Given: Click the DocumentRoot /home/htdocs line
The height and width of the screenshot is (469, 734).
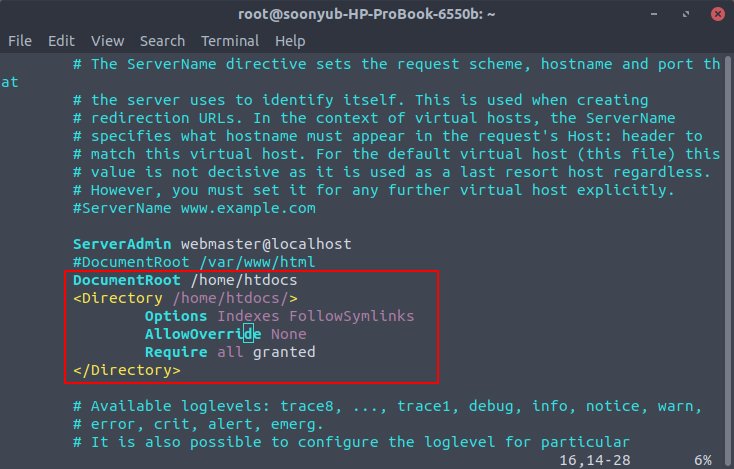Looking at the screenshot, I should [x=185, y=280].
